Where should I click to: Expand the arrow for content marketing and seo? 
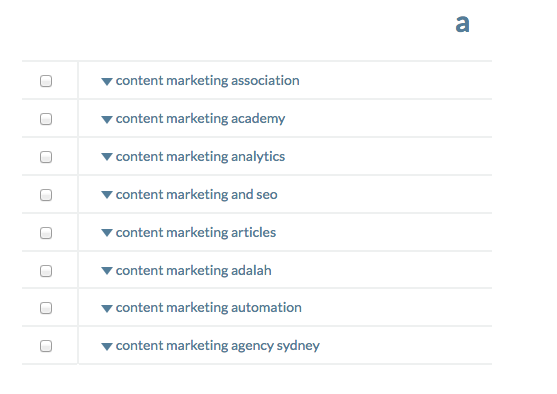(107, 195)
